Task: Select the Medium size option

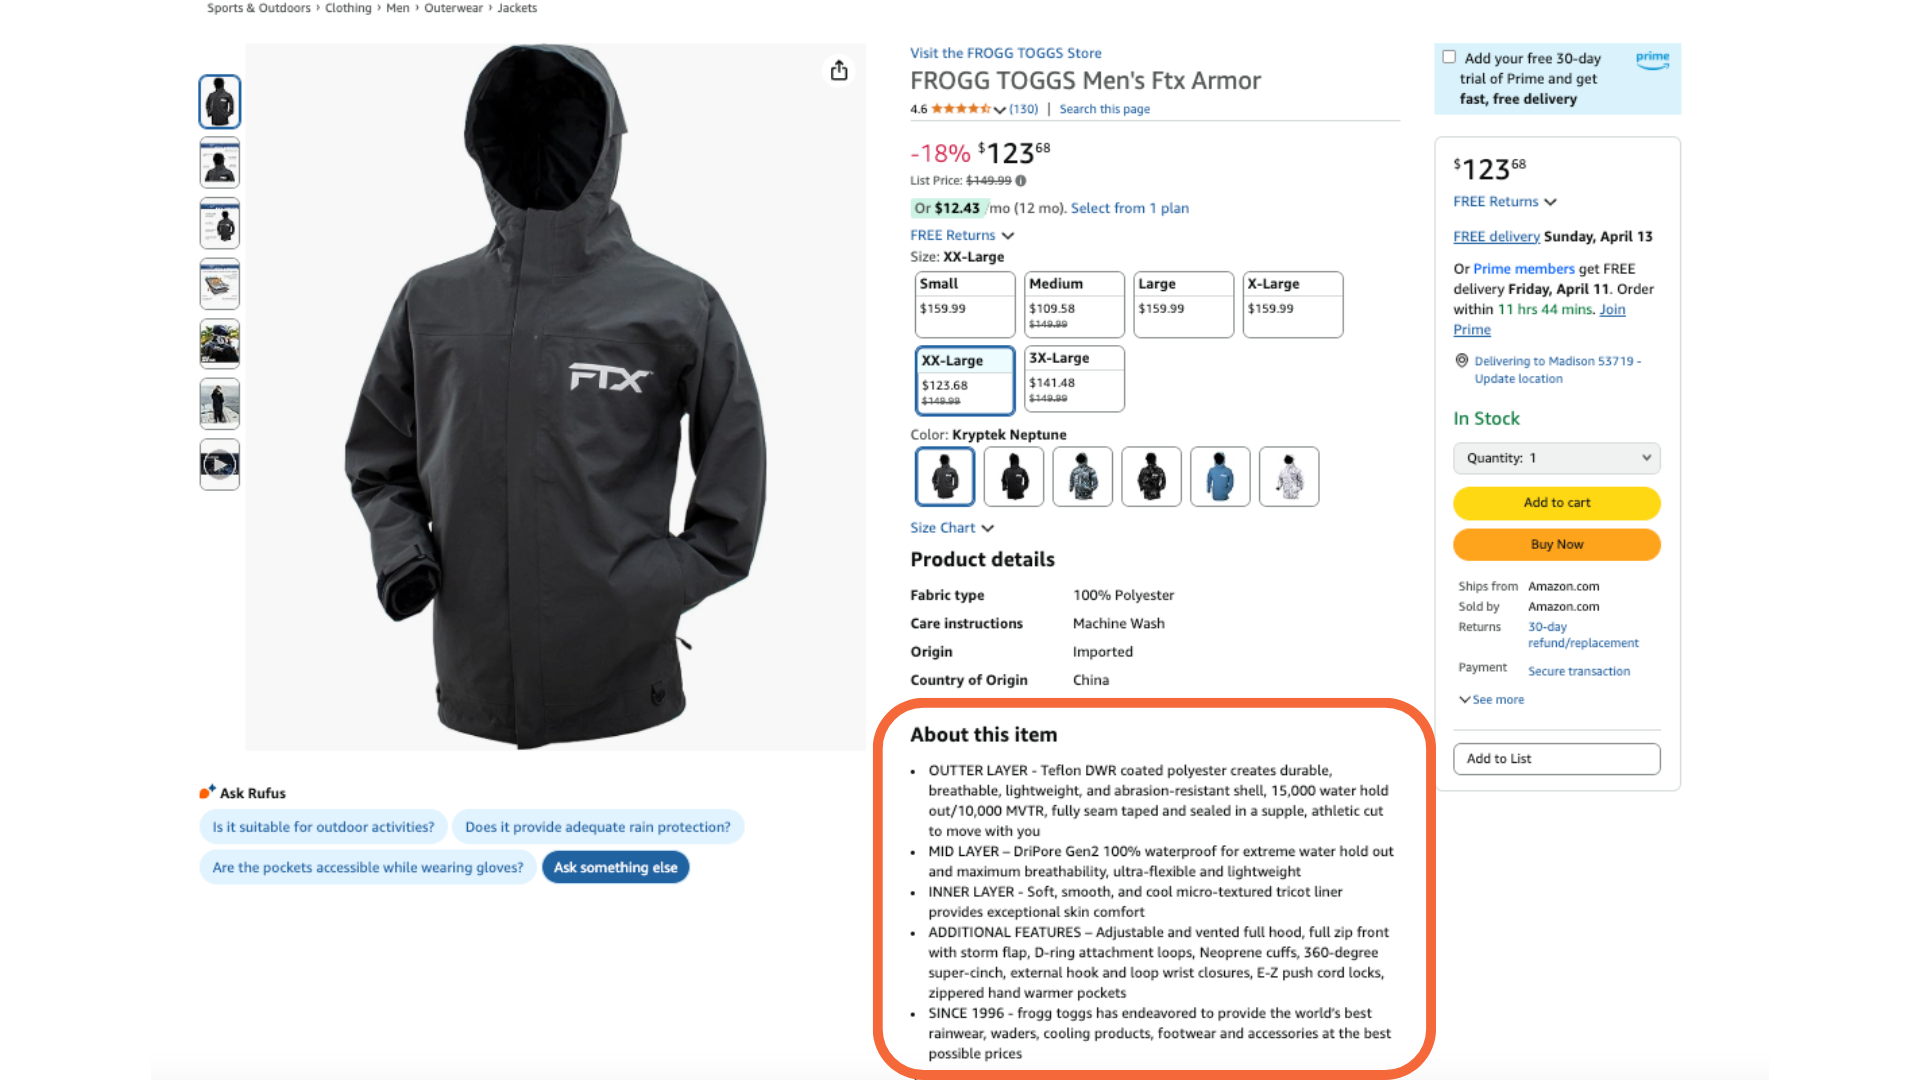Action: [1074, 304]
